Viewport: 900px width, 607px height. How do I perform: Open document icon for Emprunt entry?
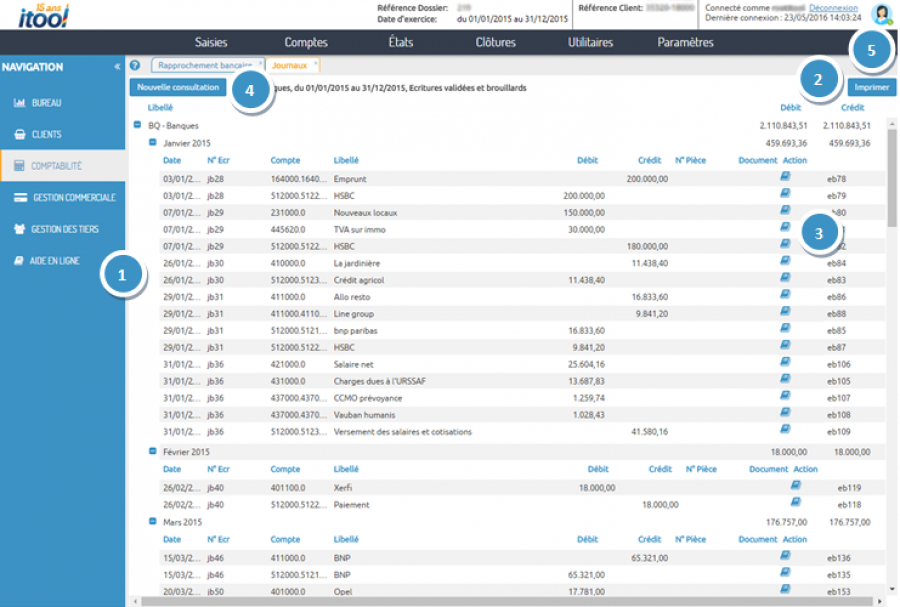pos(785,177)
